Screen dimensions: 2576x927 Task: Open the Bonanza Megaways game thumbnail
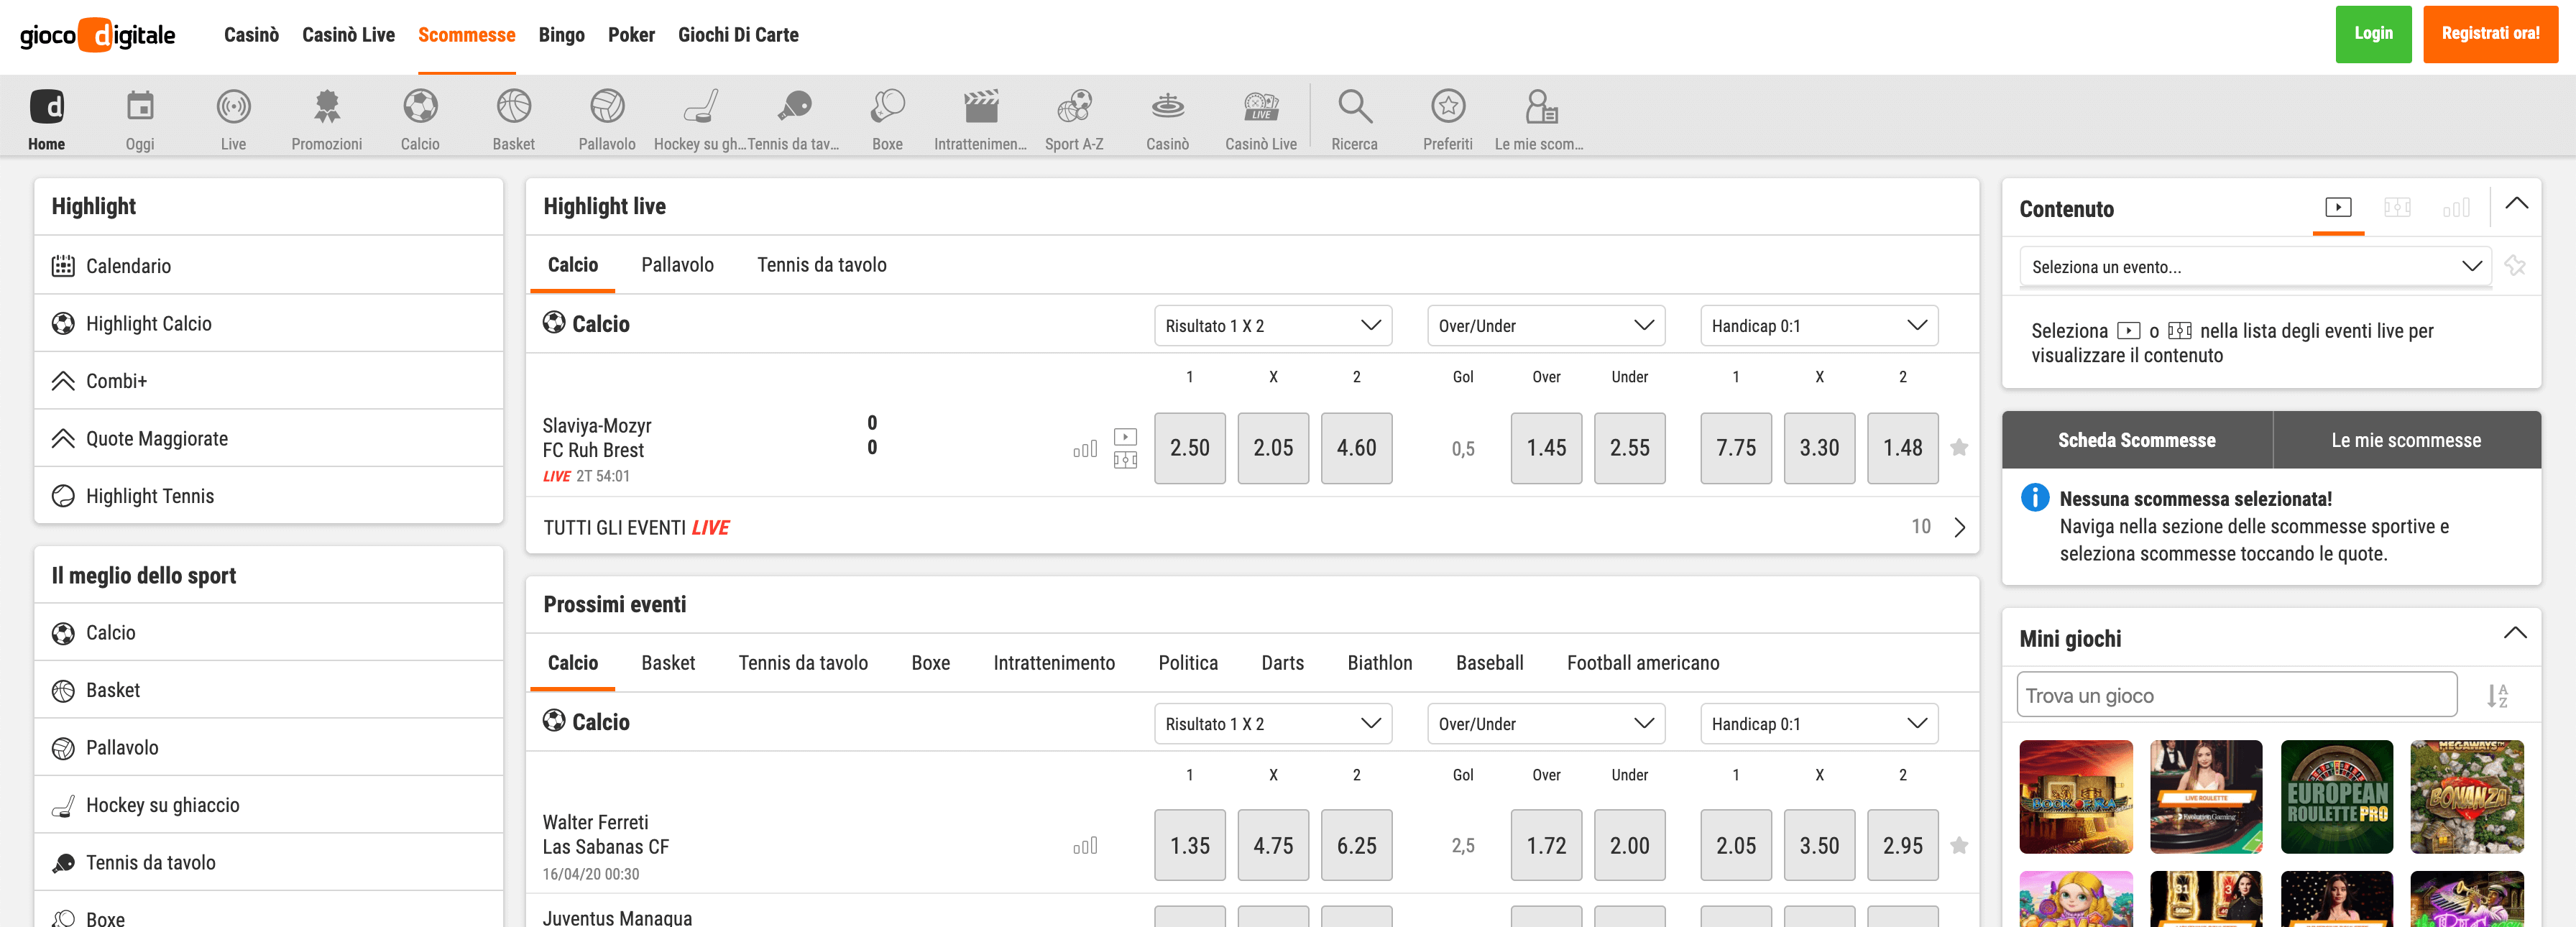tap(2467, 797)
